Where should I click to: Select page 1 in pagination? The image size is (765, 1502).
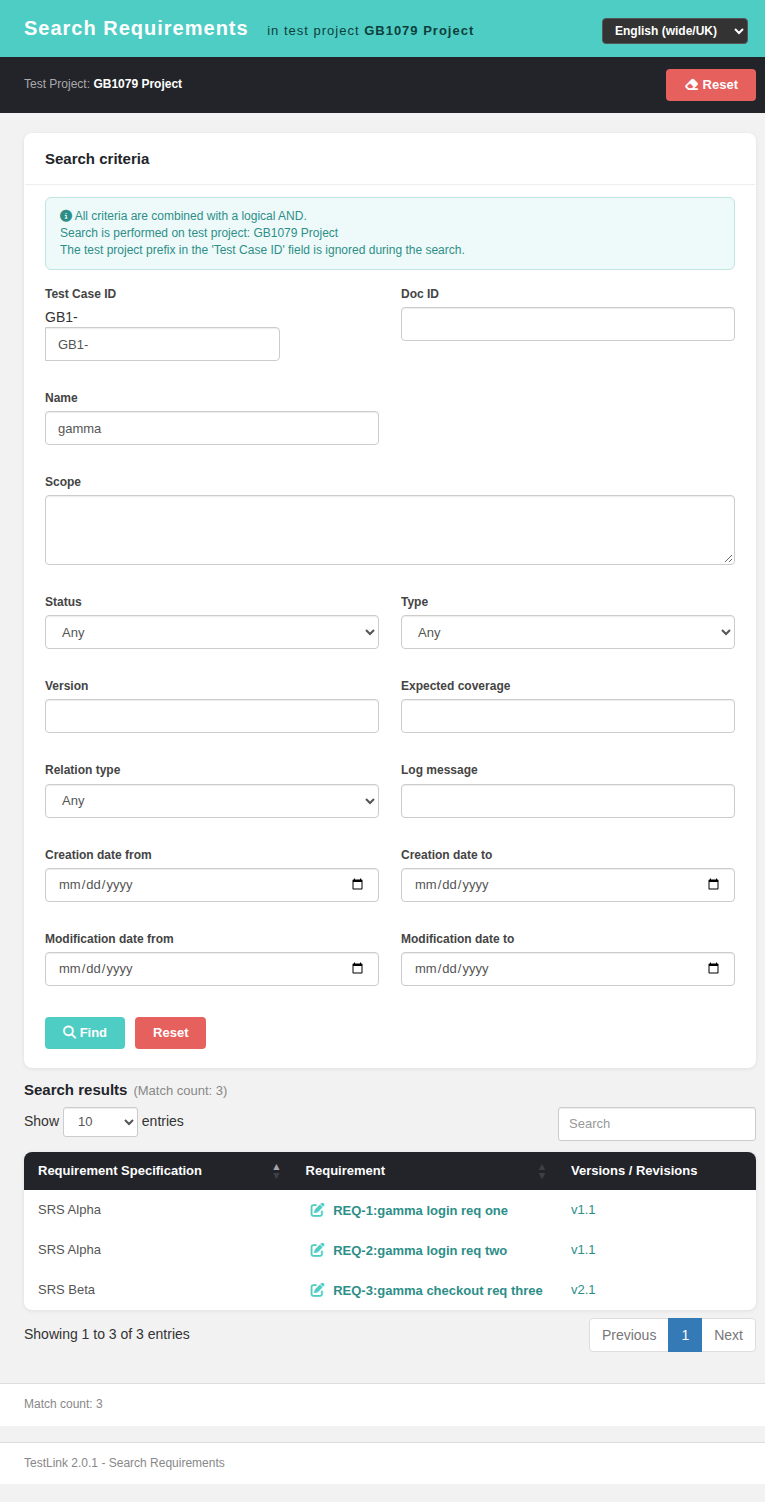click(685, 1335)
